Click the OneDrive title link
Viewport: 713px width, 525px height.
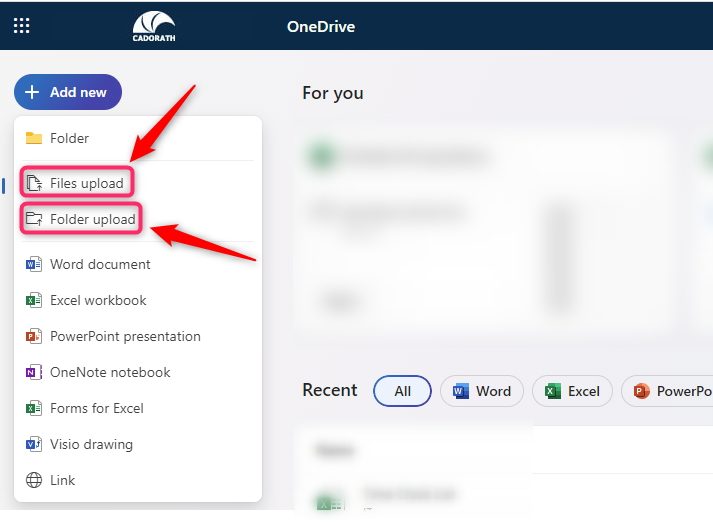[321, 26]
